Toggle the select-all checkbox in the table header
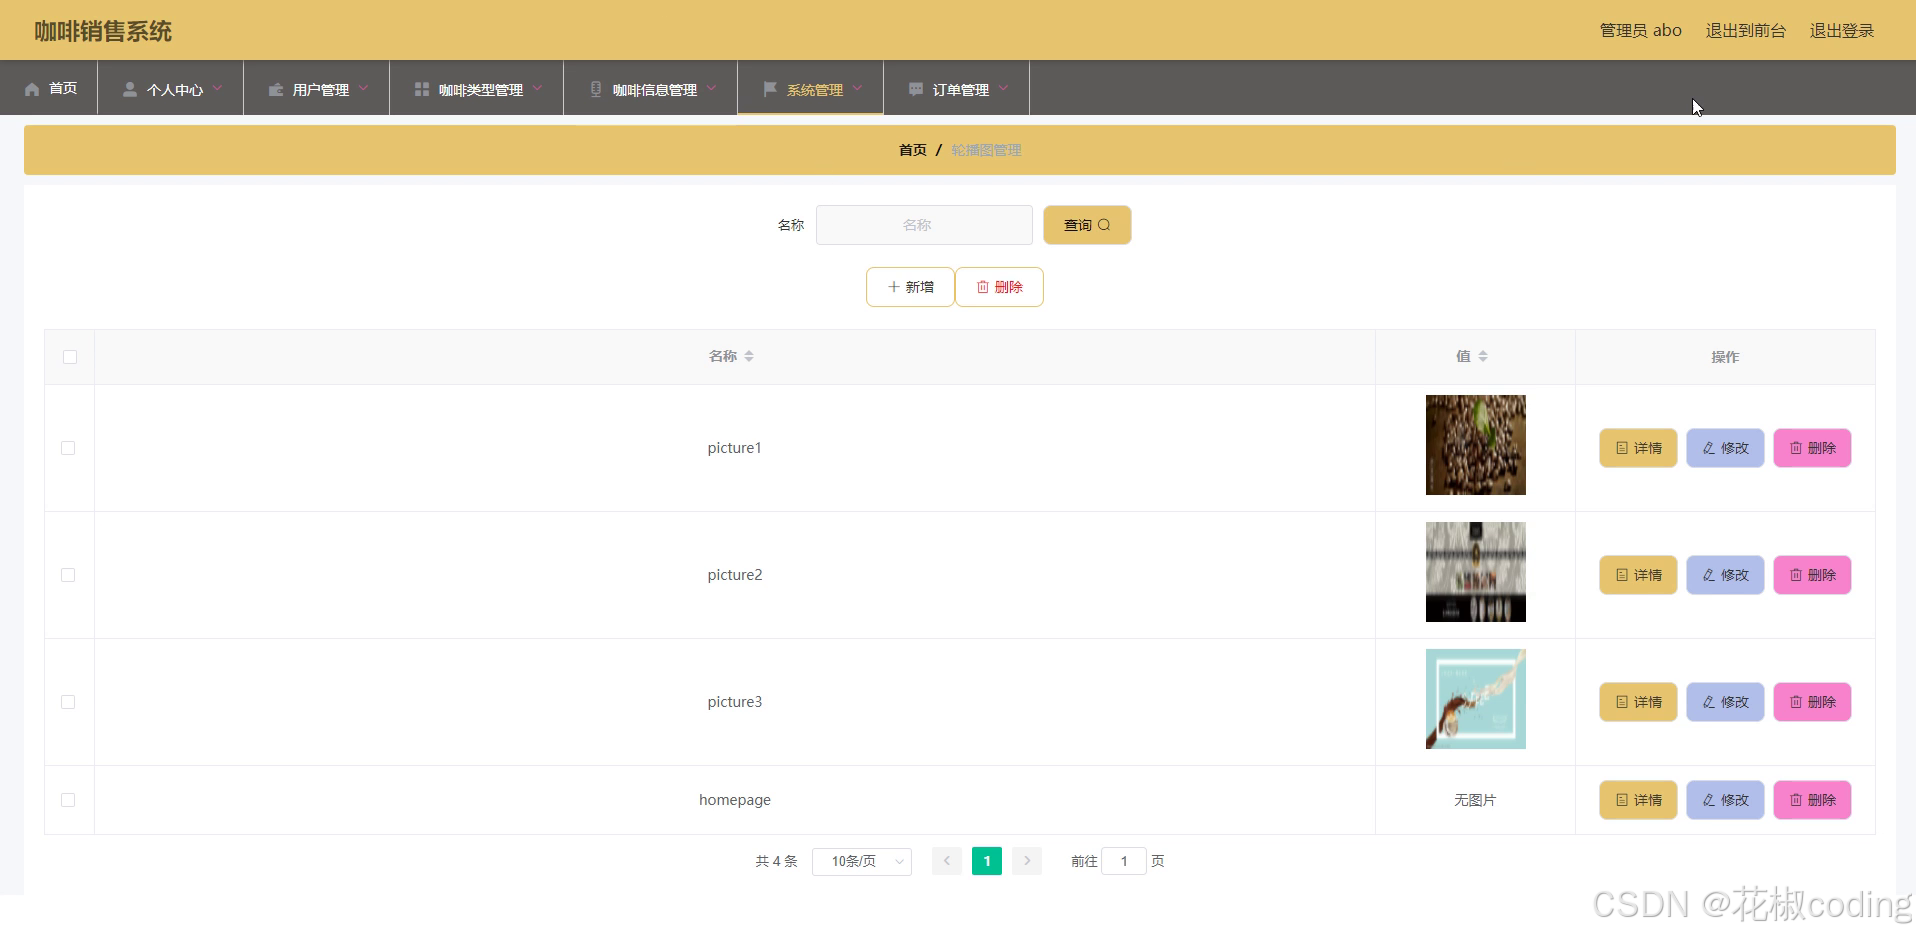Screen dimensions: 1916x936 point(70,357)
